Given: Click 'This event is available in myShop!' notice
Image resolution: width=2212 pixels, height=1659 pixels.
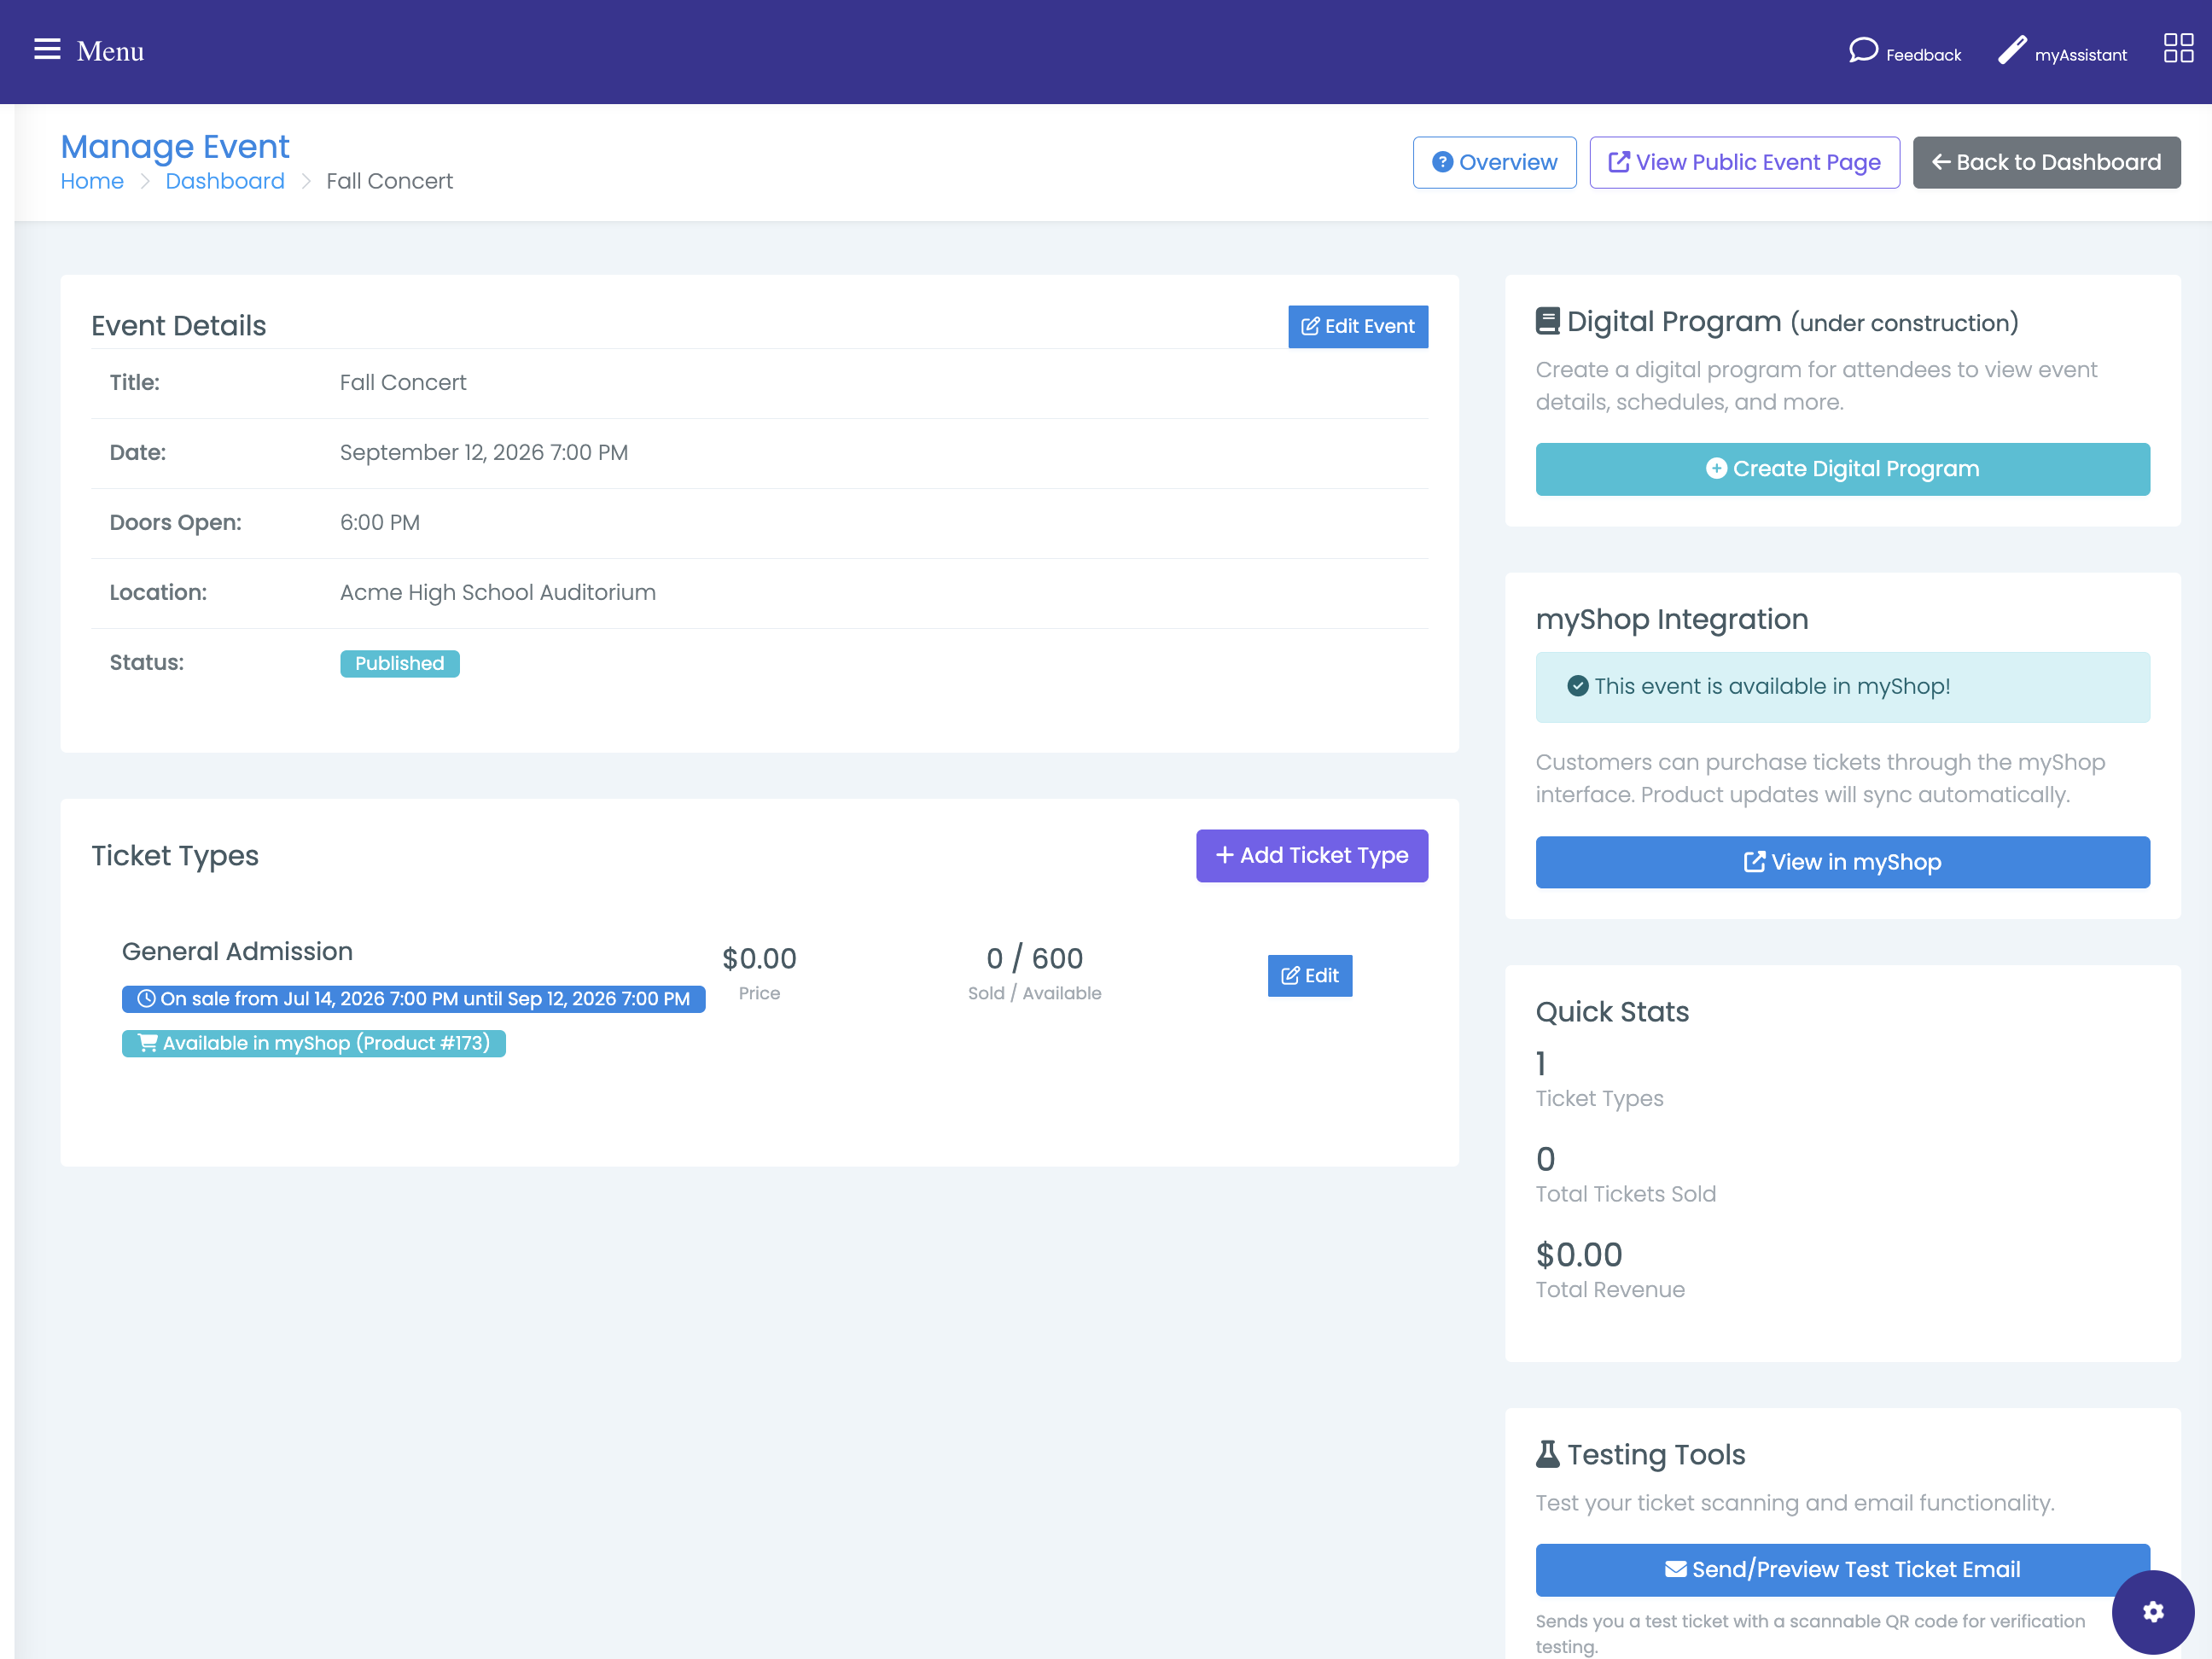Looking at the screenshot, I should click(x=1842, y=687).
